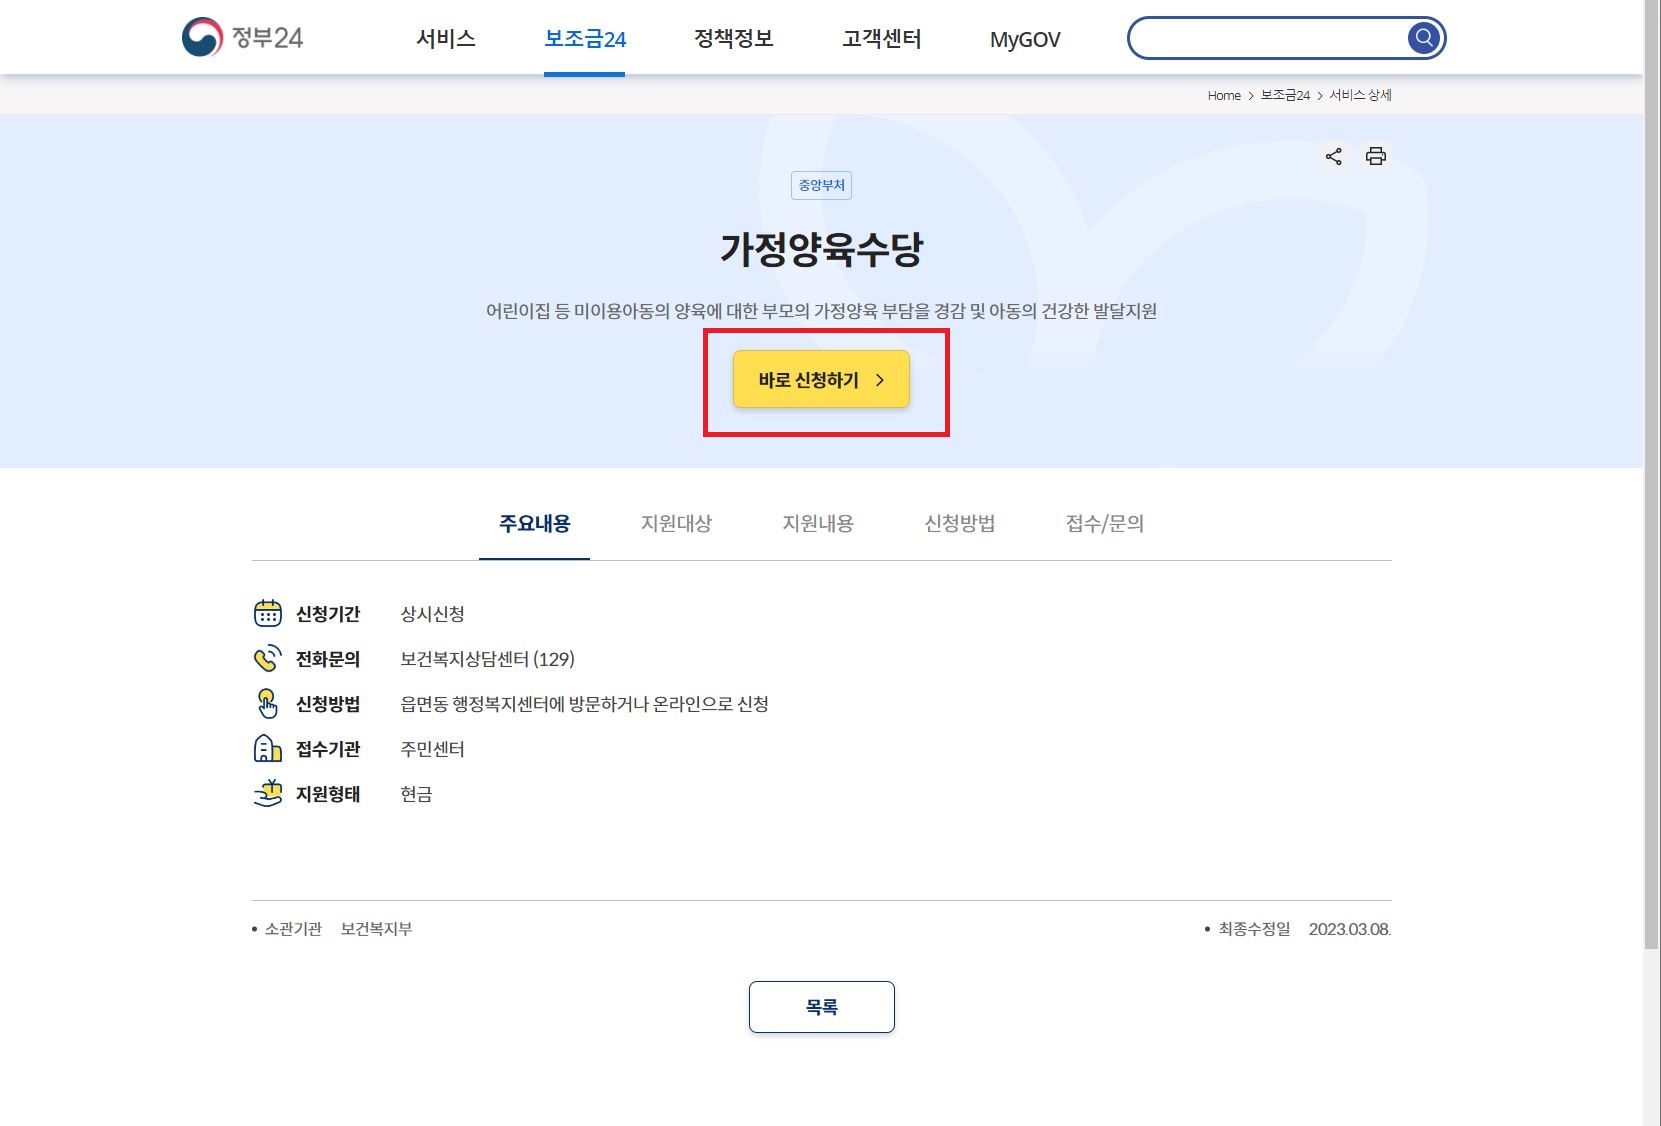The height and width of the screenshot is (1126, 1661).
Task: Switch to the 지원대상 tab
Action: click(x=677, y=524)
